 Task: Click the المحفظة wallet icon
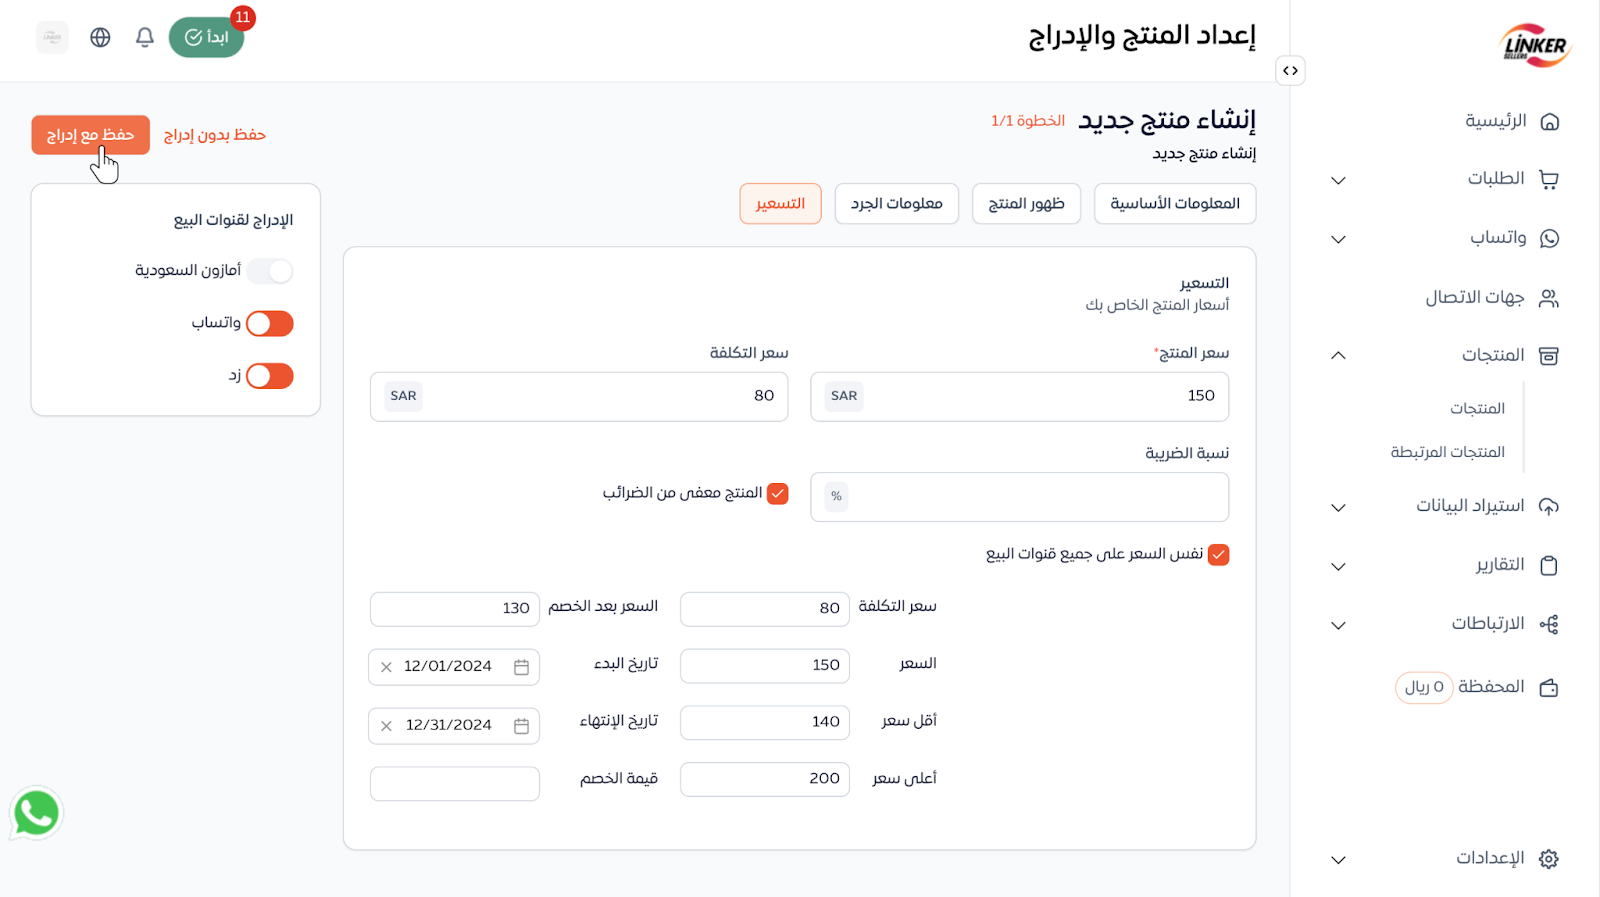(1549, 687)
